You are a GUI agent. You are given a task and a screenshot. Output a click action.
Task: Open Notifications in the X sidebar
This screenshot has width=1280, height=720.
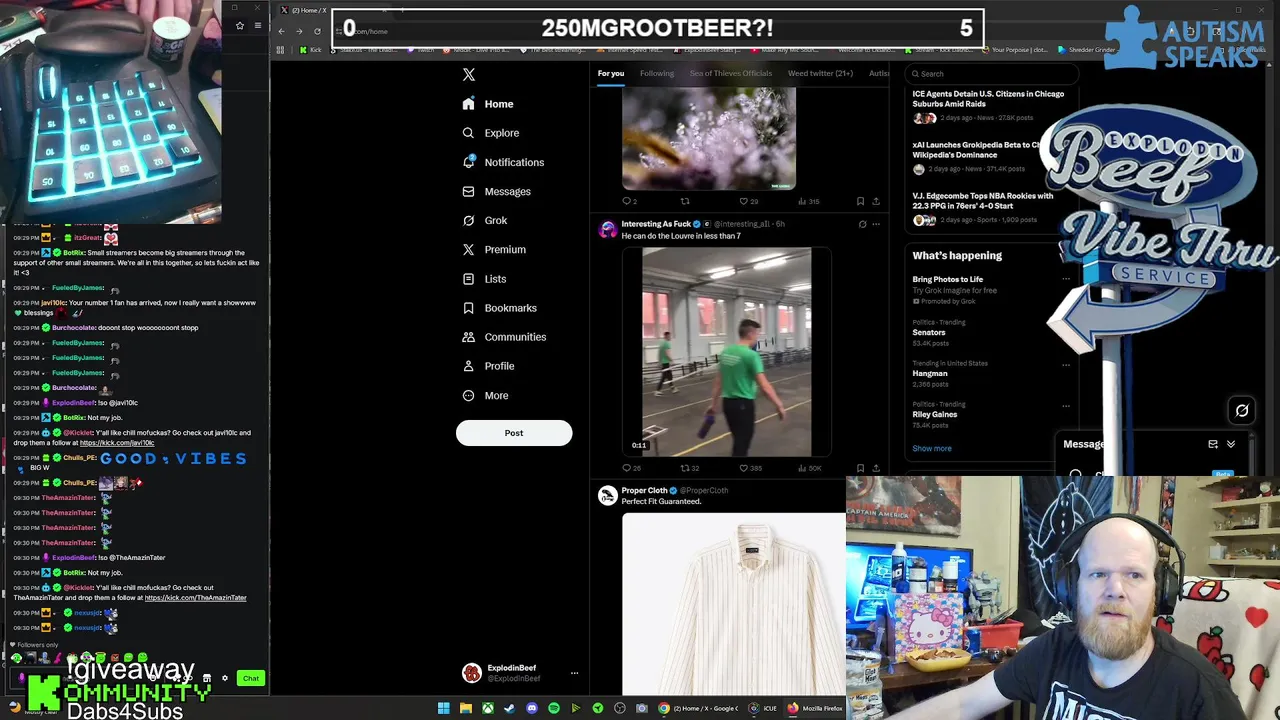(503, 162)
